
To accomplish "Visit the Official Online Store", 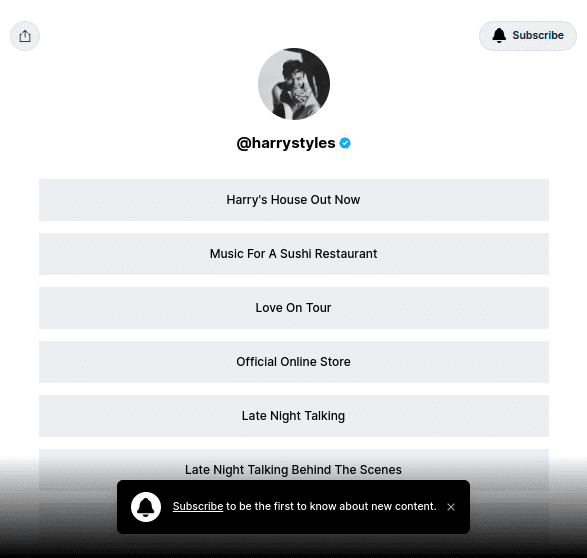I will click(294, 362).
